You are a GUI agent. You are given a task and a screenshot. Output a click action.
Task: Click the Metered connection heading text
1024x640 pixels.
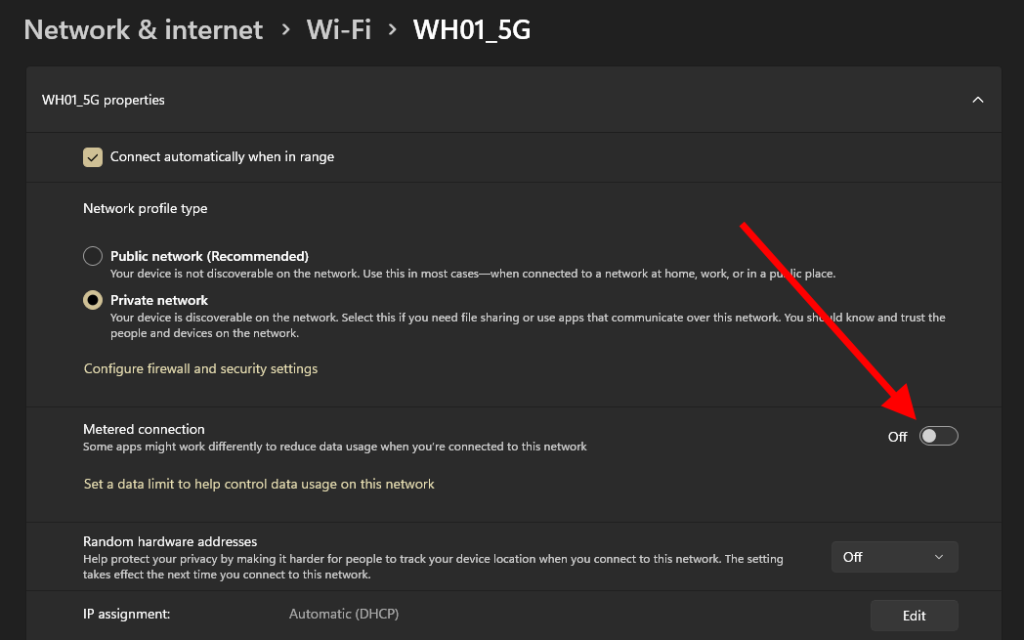click(144, 429)
